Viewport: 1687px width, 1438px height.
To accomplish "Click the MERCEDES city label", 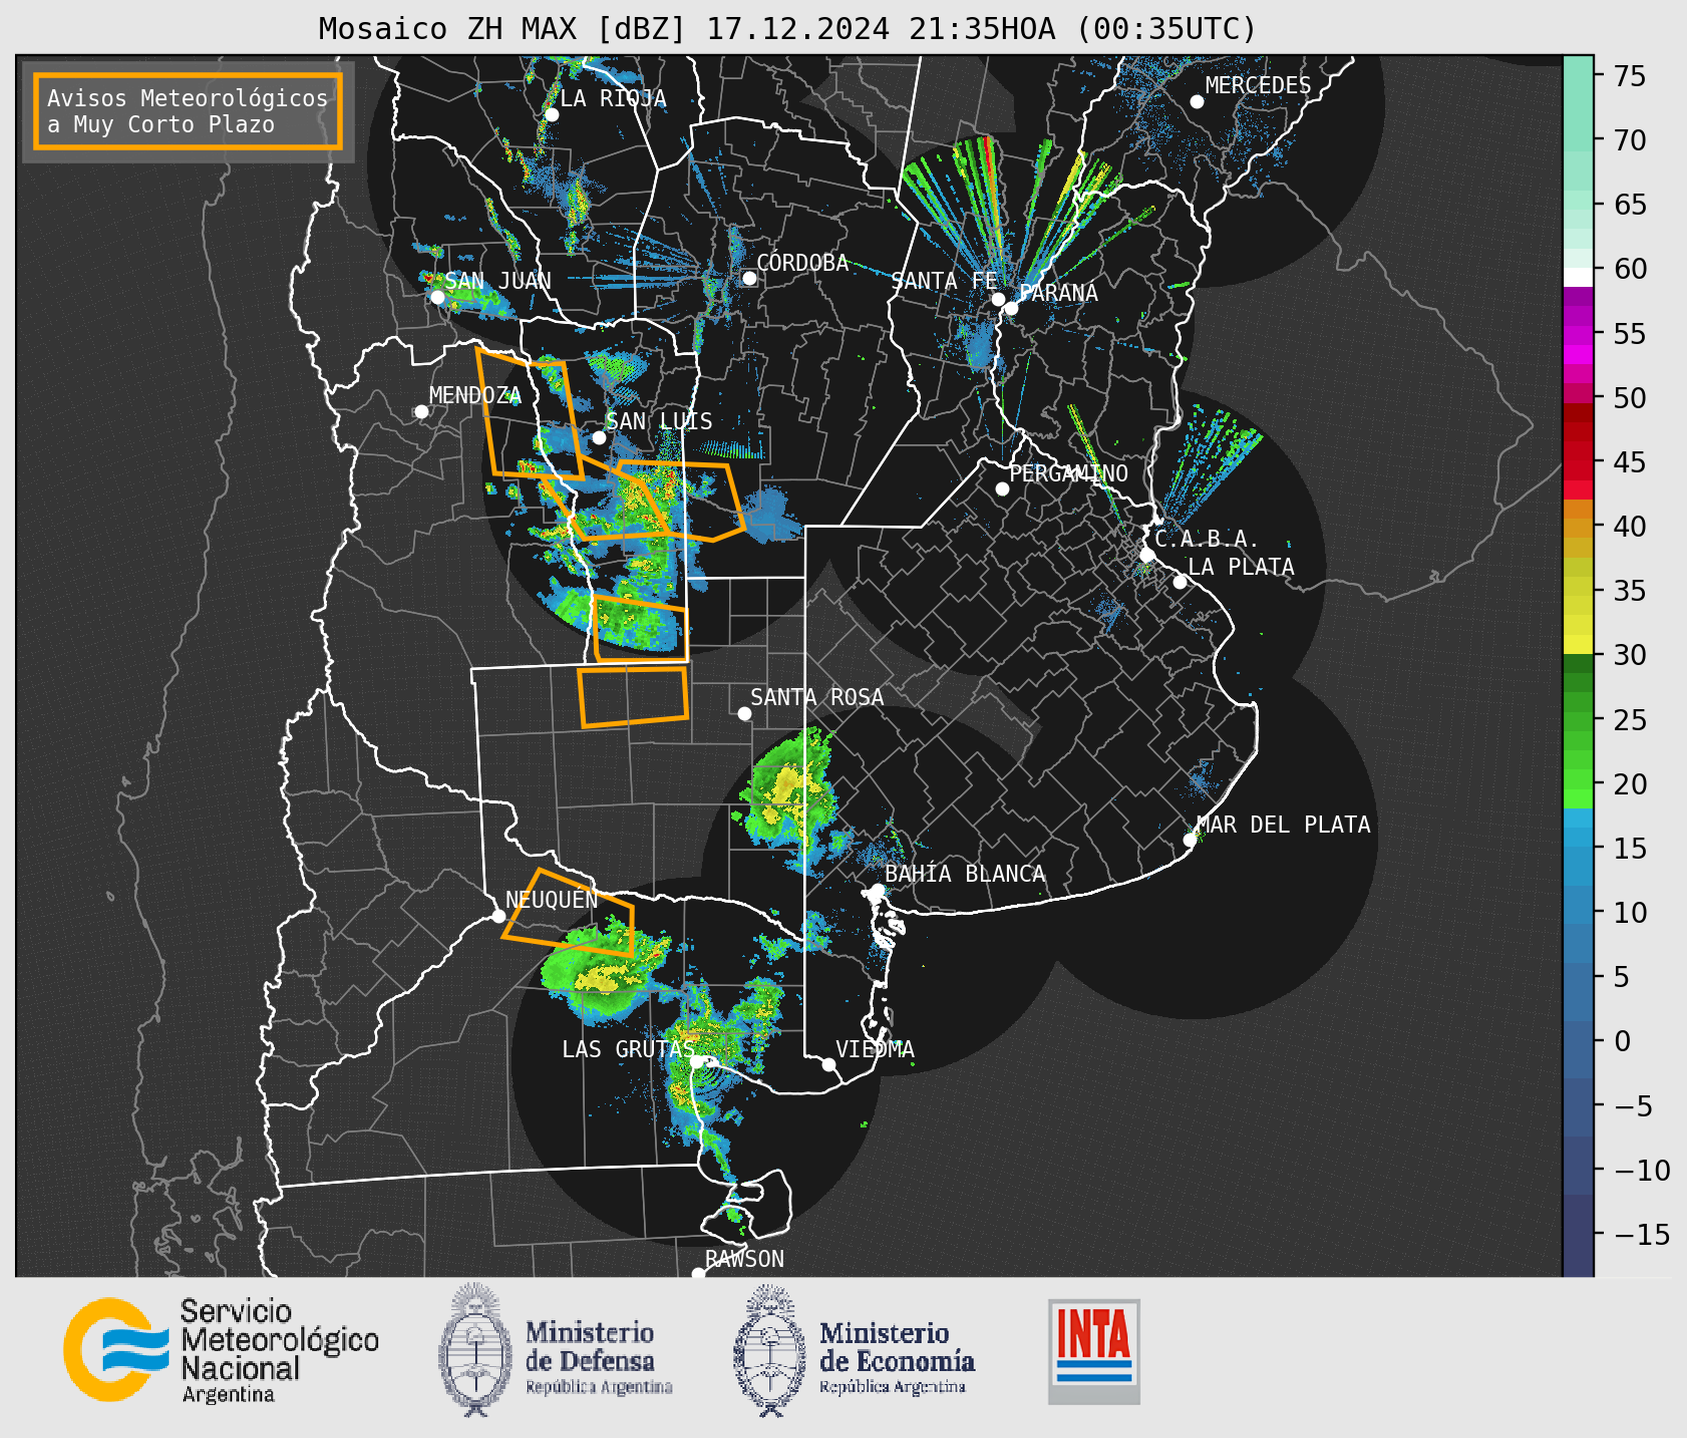I will pyautogui.click(x=1258, y=86).
